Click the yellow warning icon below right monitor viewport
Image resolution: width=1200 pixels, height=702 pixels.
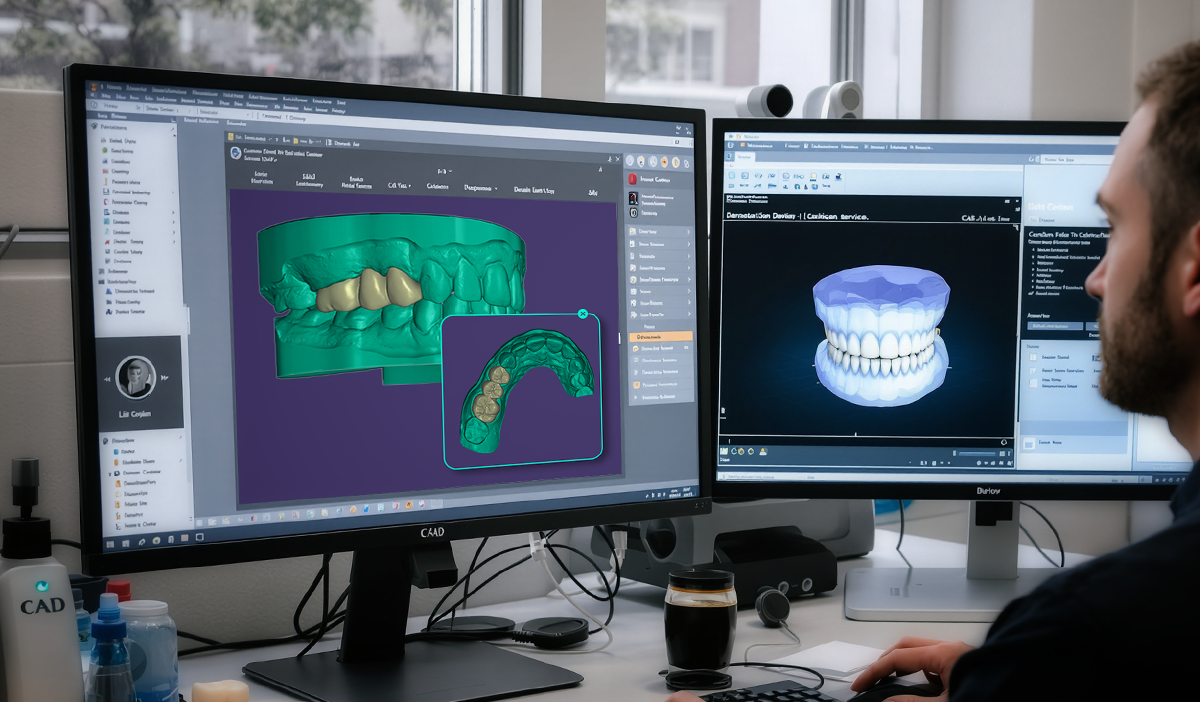(763, 452)
